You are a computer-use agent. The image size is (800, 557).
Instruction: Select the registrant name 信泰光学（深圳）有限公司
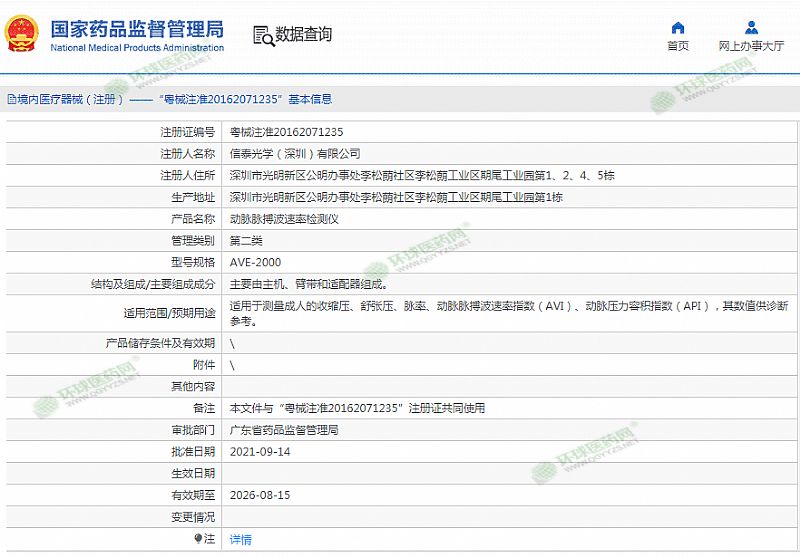294,154
